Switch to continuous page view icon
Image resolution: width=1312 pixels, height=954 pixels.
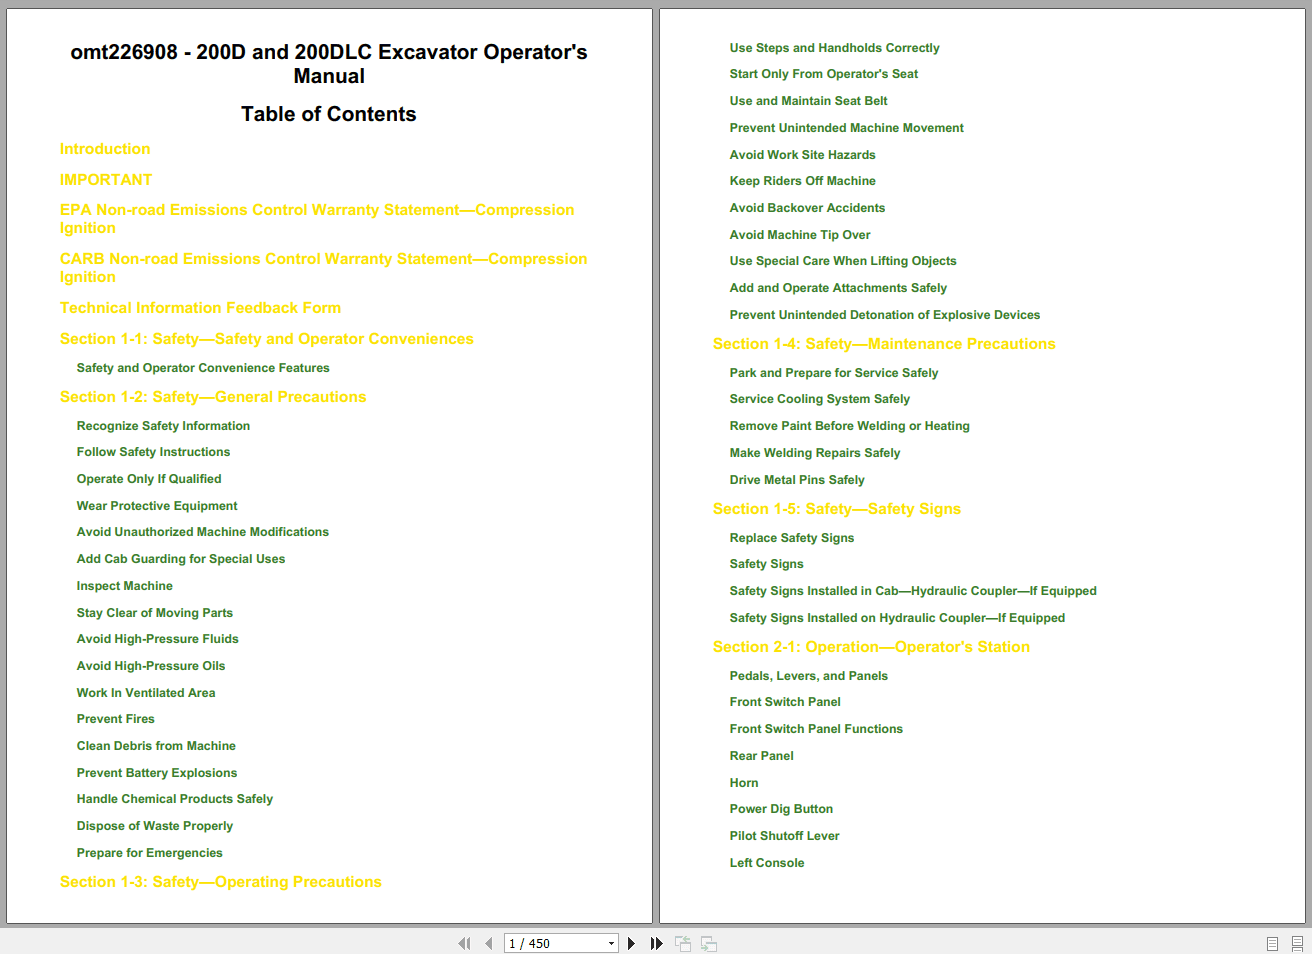[x=1297, y=943]
